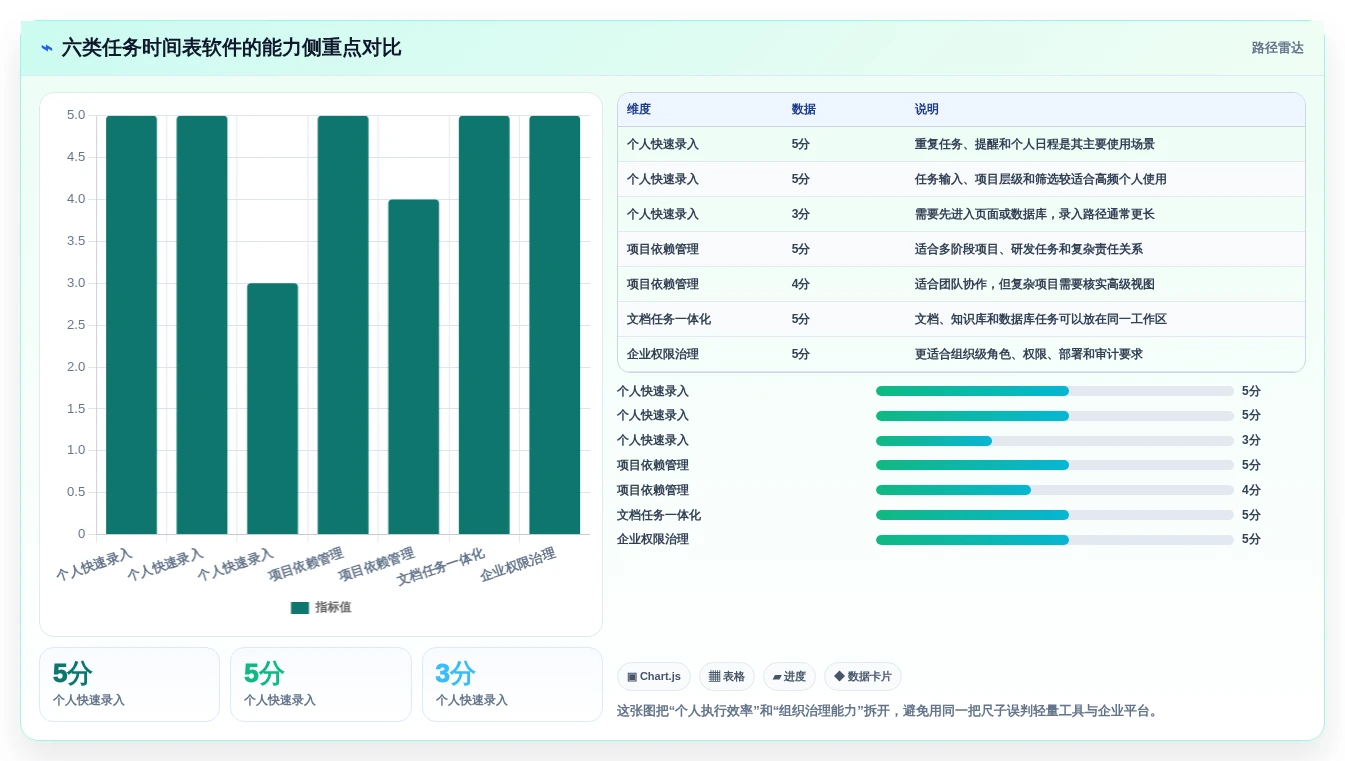Click the 2.5 label on the y-axis
This screenshot has width=1345, height=761.
(76, 325)
